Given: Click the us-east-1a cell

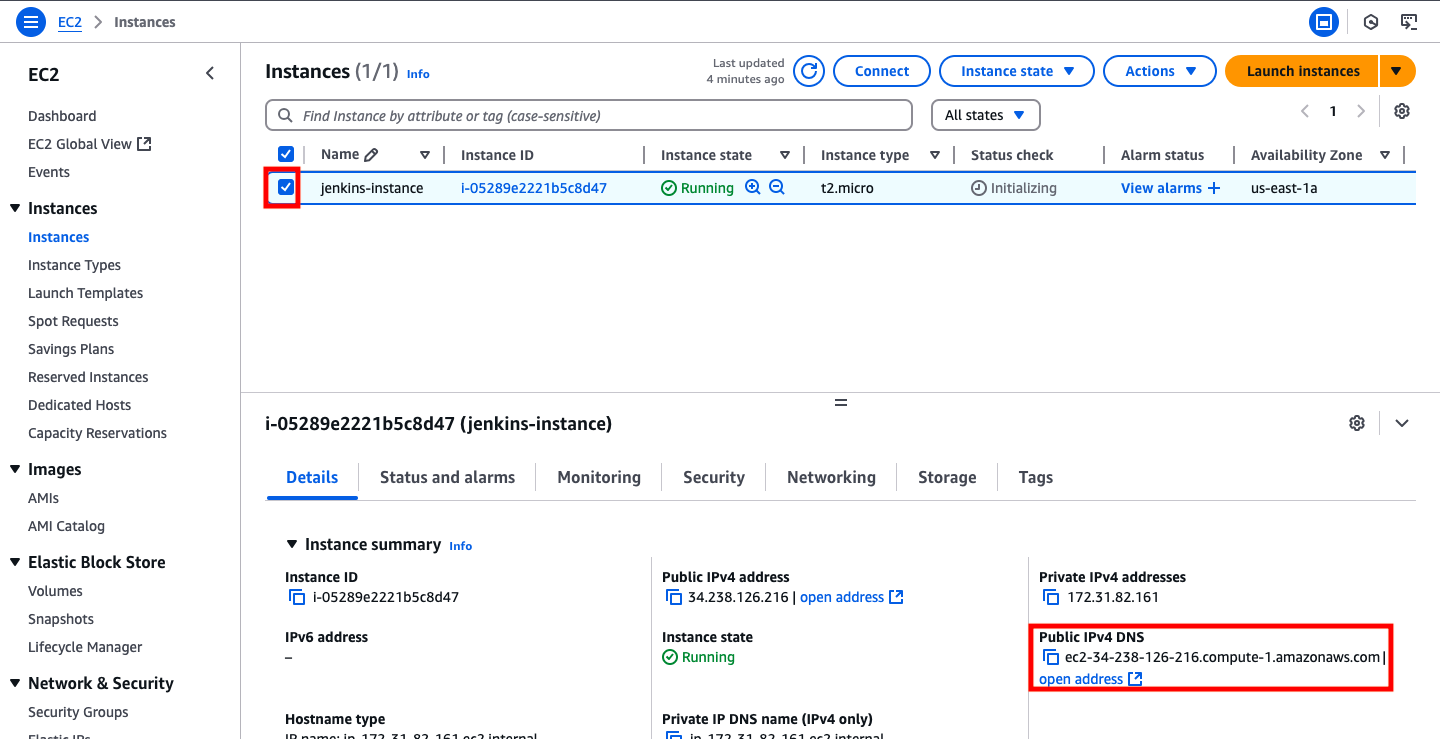Looking at the screenshot, I should [x=1284, y=187].
